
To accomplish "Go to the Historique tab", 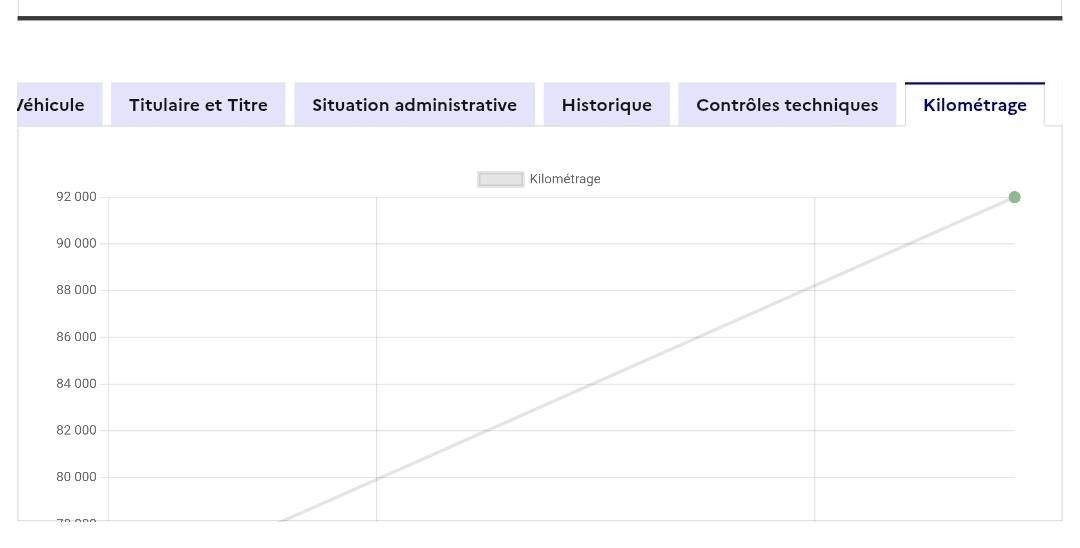I will click(x=606, y=105).
